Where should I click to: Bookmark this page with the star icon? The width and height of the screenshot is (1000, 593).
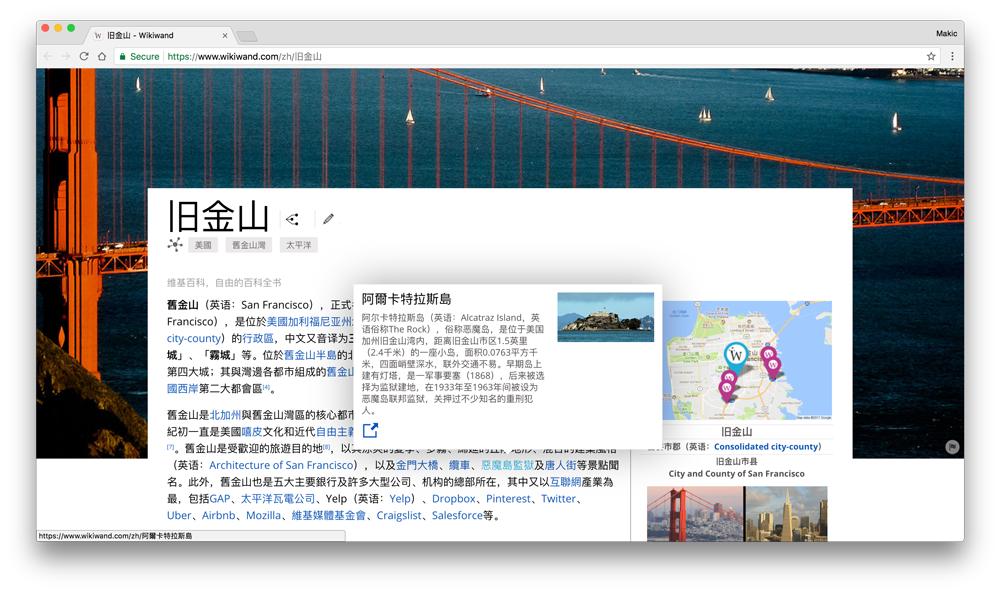(x=931, y=56)
